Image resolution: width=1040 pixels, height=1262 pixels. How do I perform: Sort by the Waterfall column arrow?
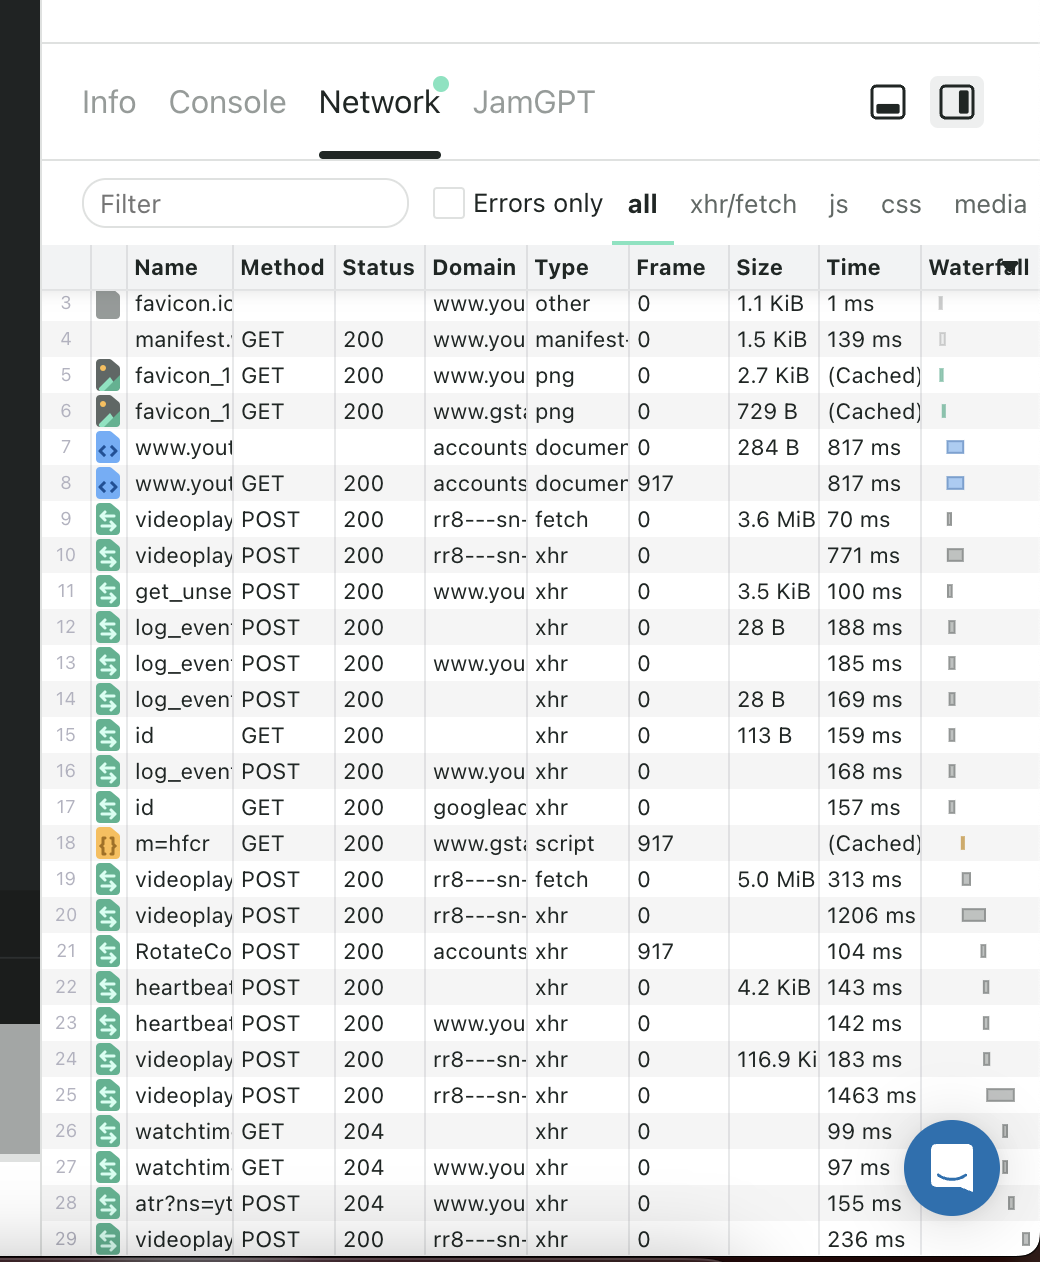coord(1010,267)
